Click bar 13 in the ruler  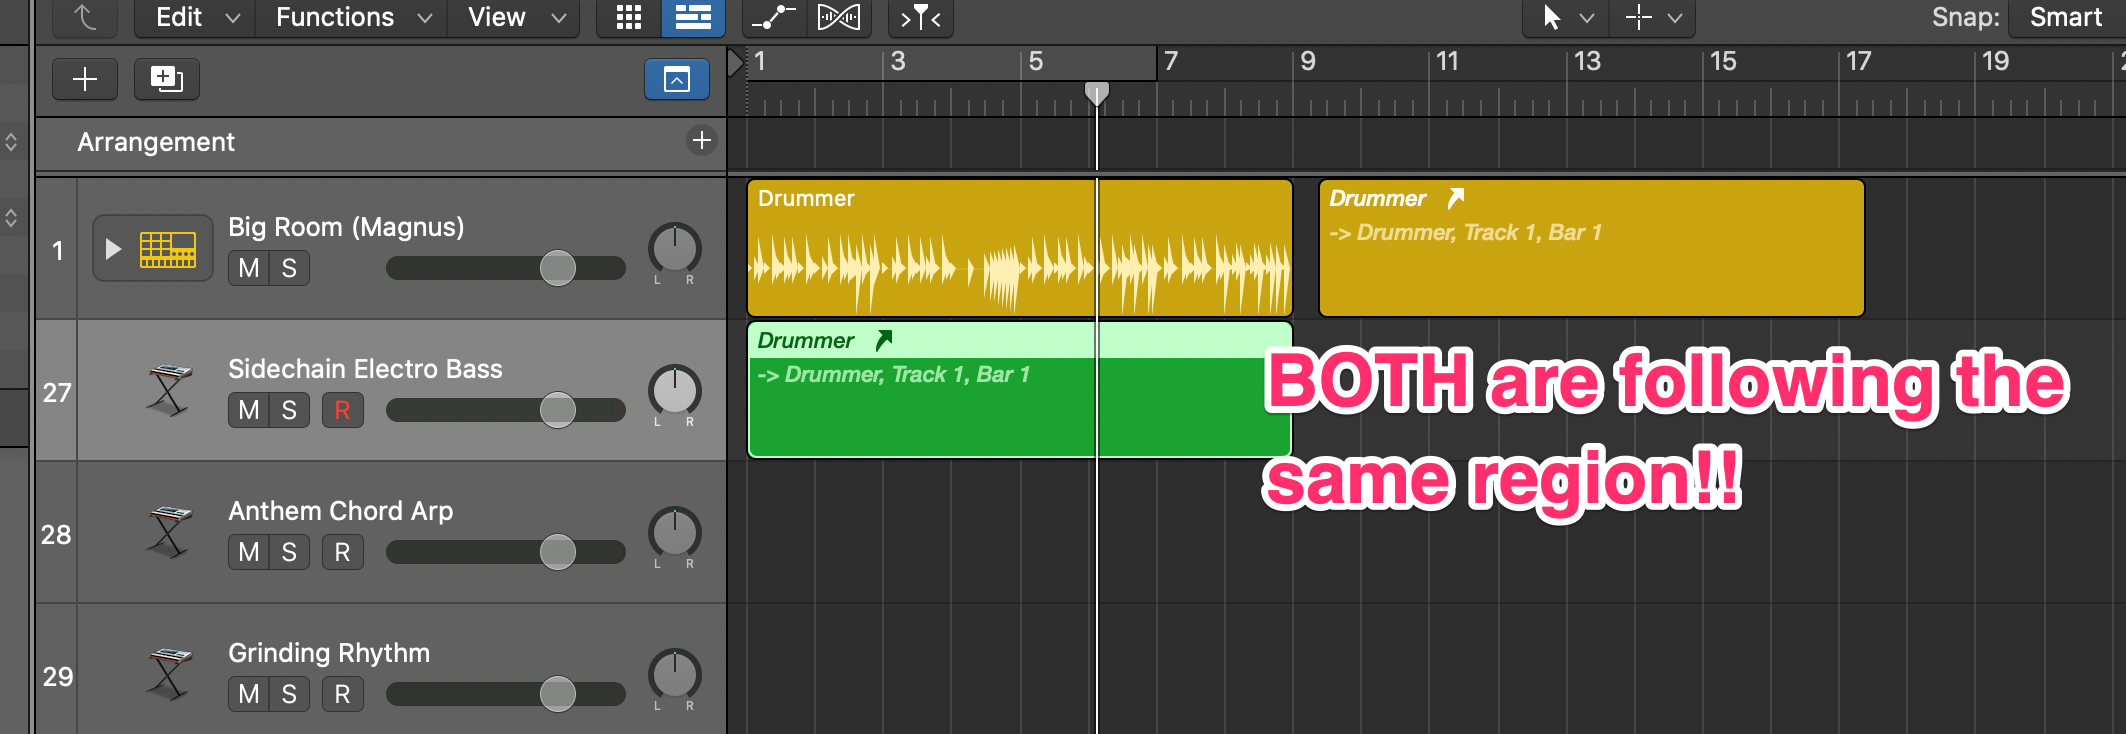1588,62
